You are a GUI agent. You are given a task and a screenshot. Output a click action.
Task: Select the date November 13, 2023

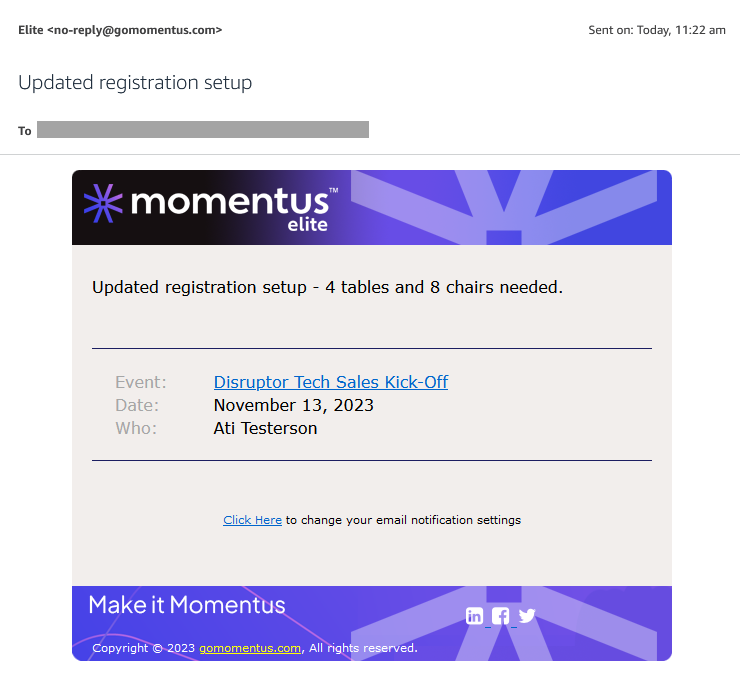(x=294, y=405)
